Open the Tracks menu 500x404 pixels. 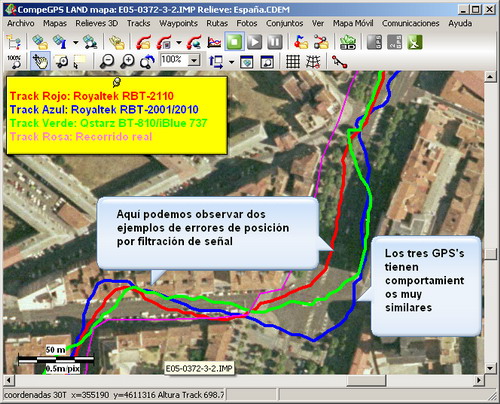(138, 23)
